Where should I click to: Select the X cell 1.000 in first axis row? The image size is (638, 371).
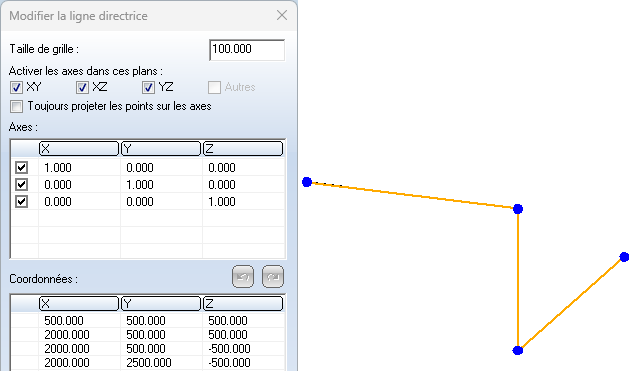pos(79,168)
